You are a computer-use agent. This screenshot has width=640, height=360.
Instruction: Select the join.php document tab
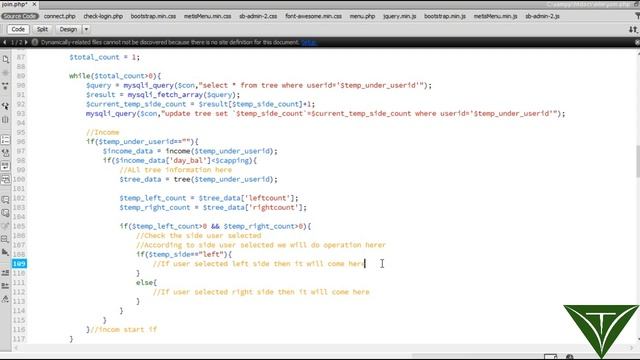coord(15,4)
